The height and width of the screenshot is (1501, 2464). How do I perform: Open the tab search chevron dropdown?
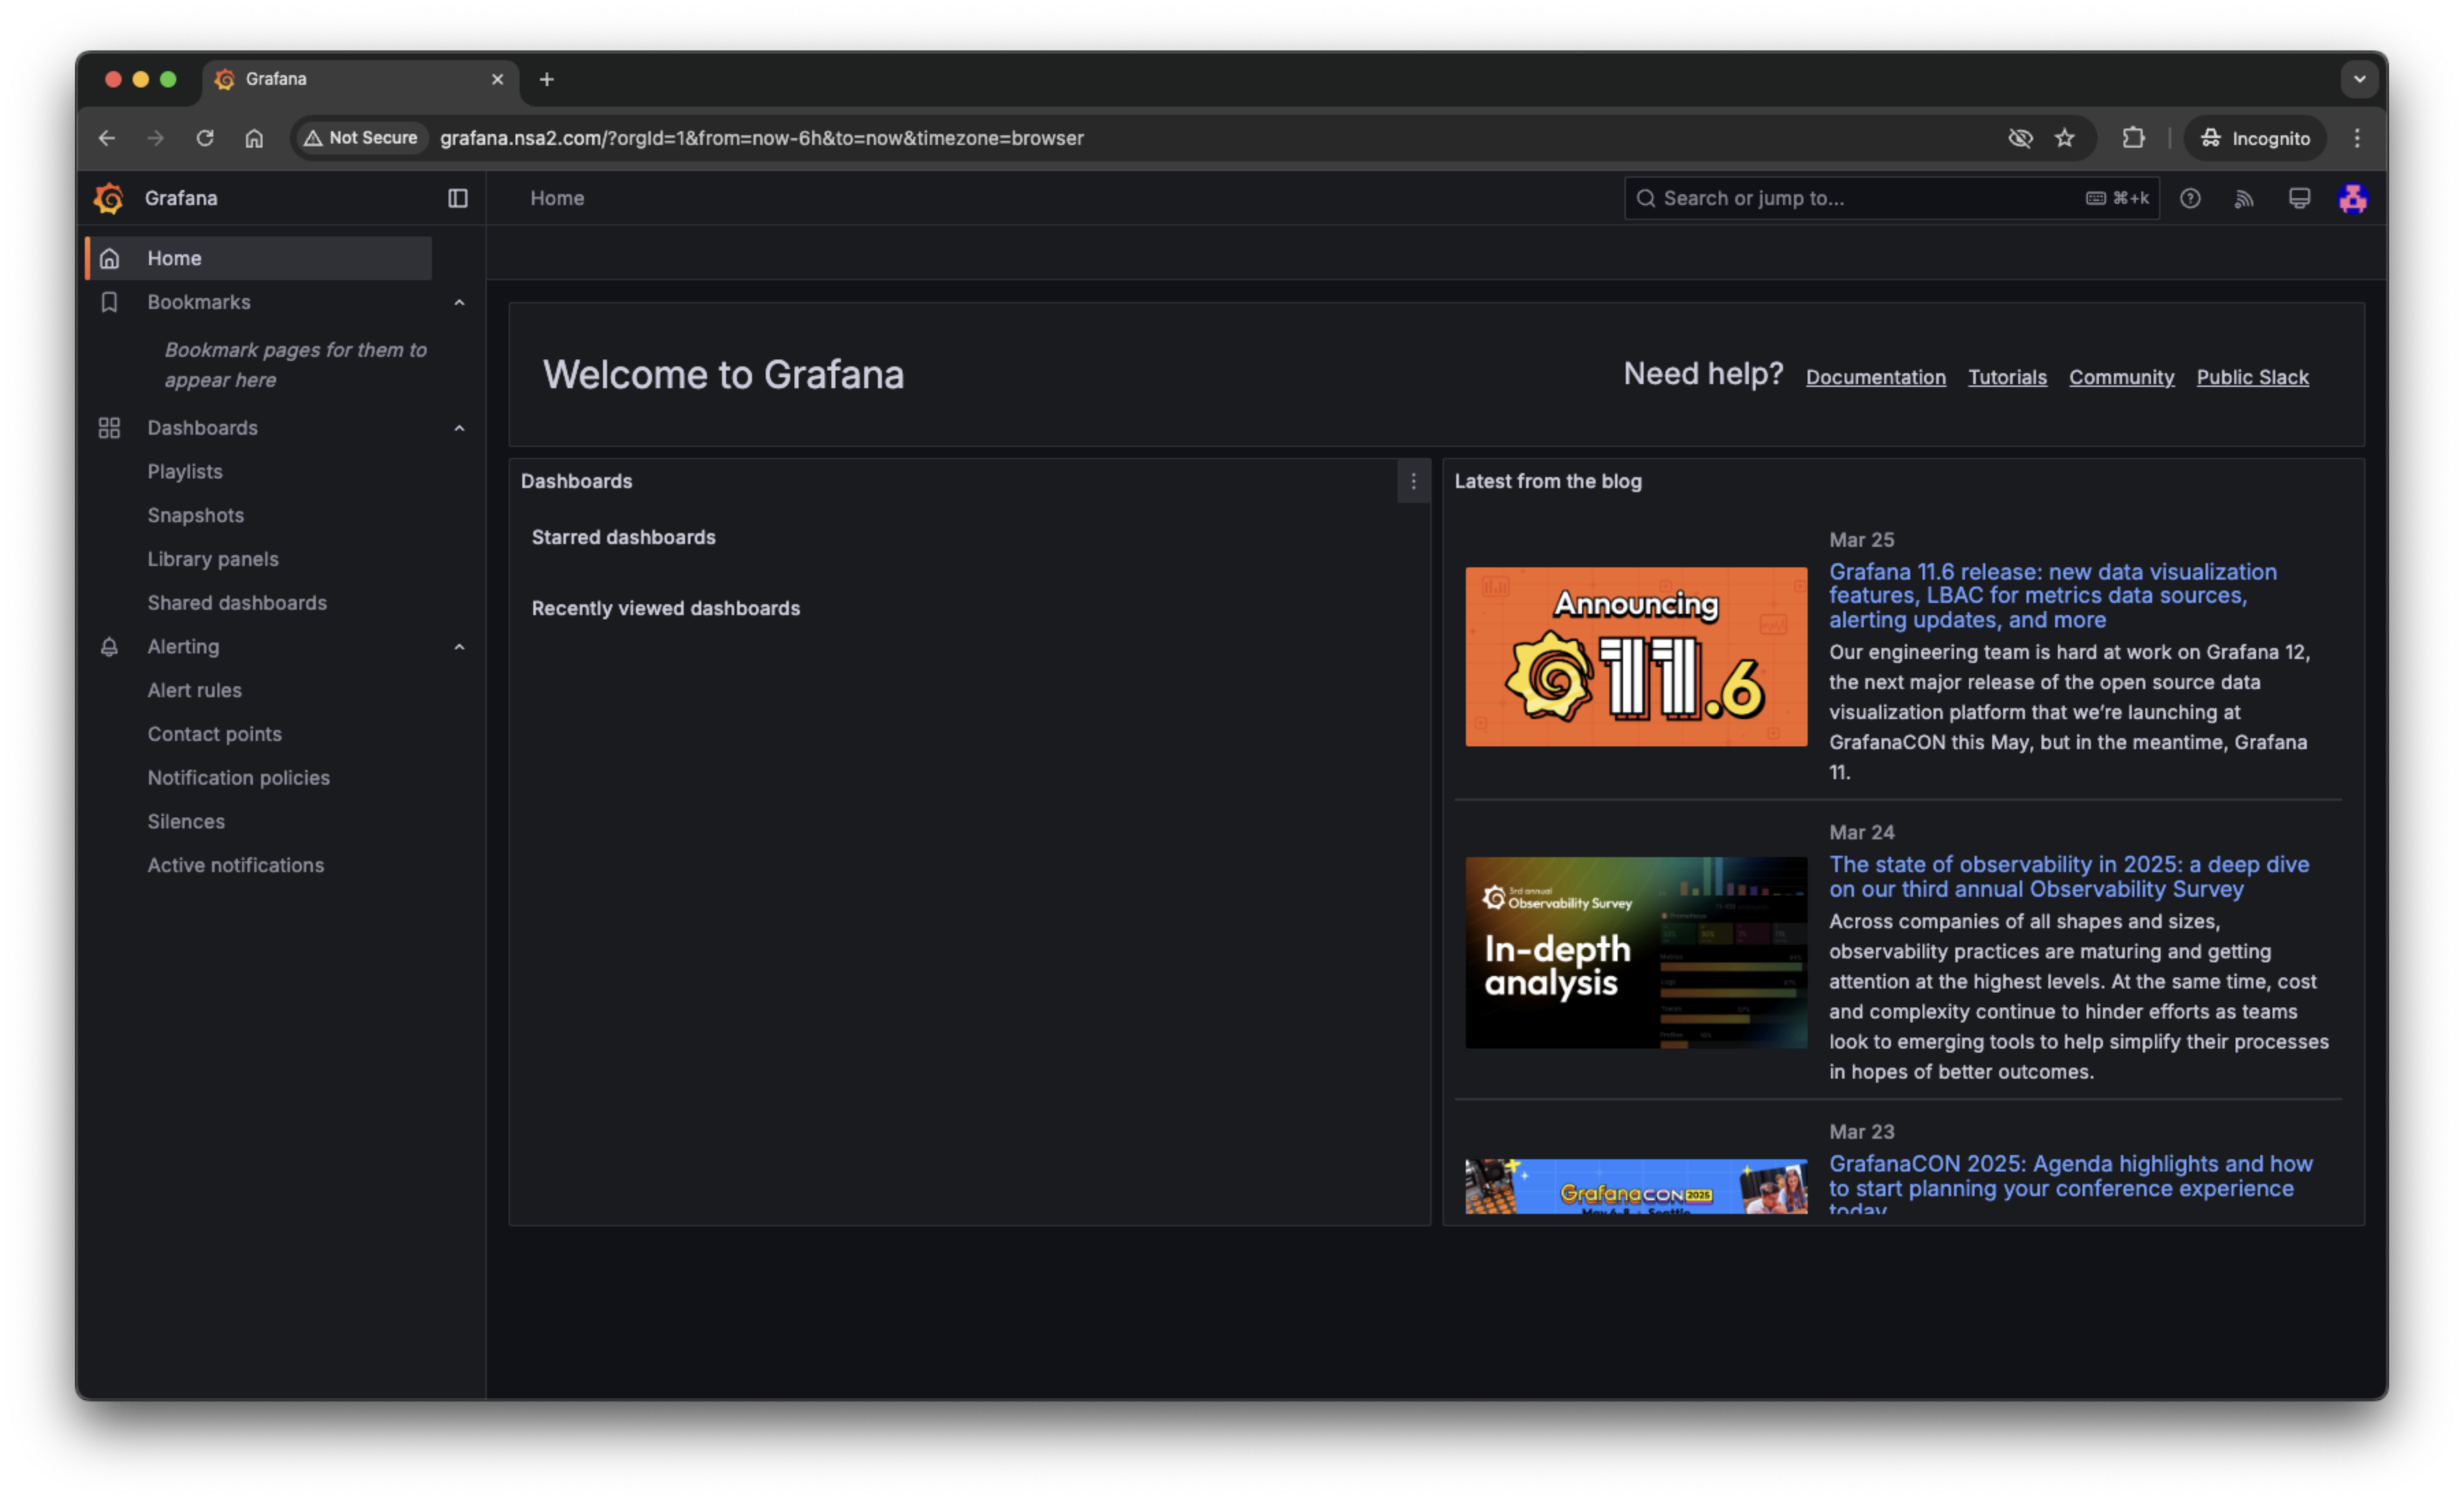(x=2360, y=79)
